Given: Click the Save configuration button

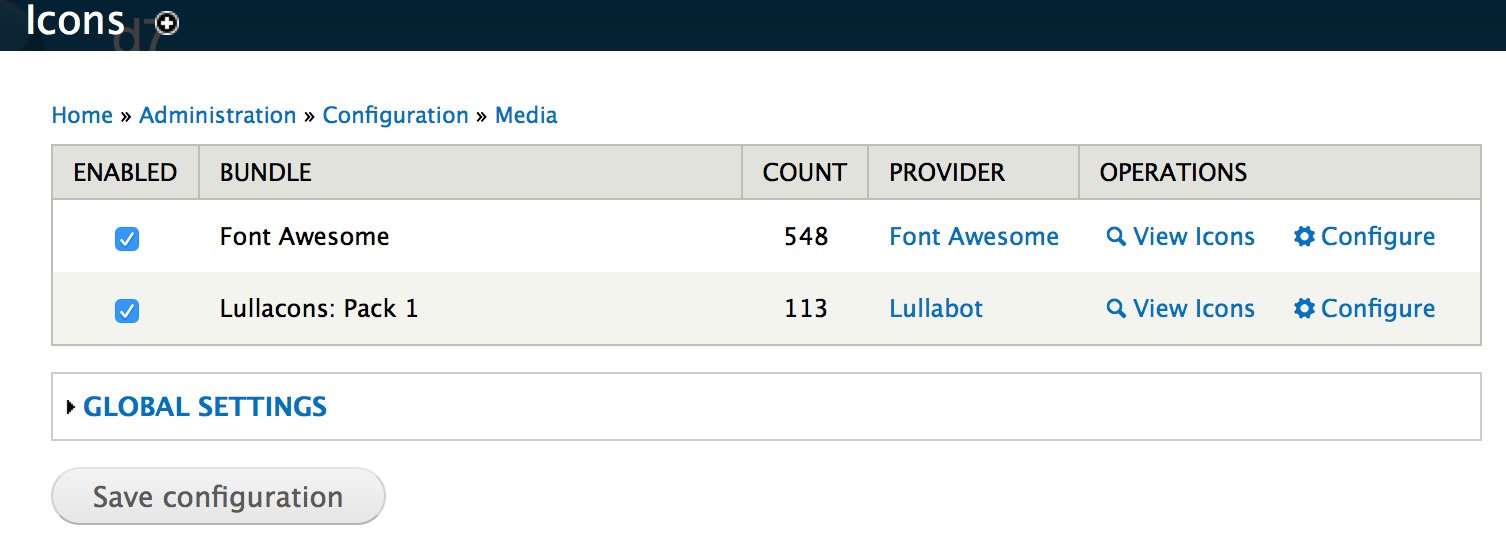Looking at the screenshot, I should [x=218, y=496].
